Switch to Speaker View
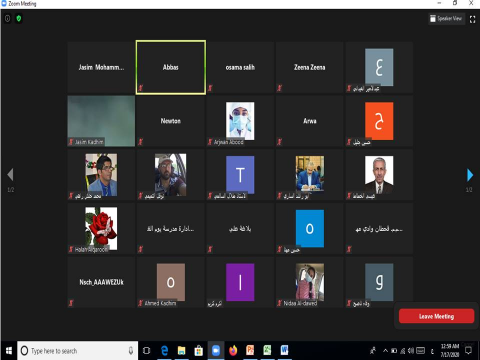 click(446, 19)
